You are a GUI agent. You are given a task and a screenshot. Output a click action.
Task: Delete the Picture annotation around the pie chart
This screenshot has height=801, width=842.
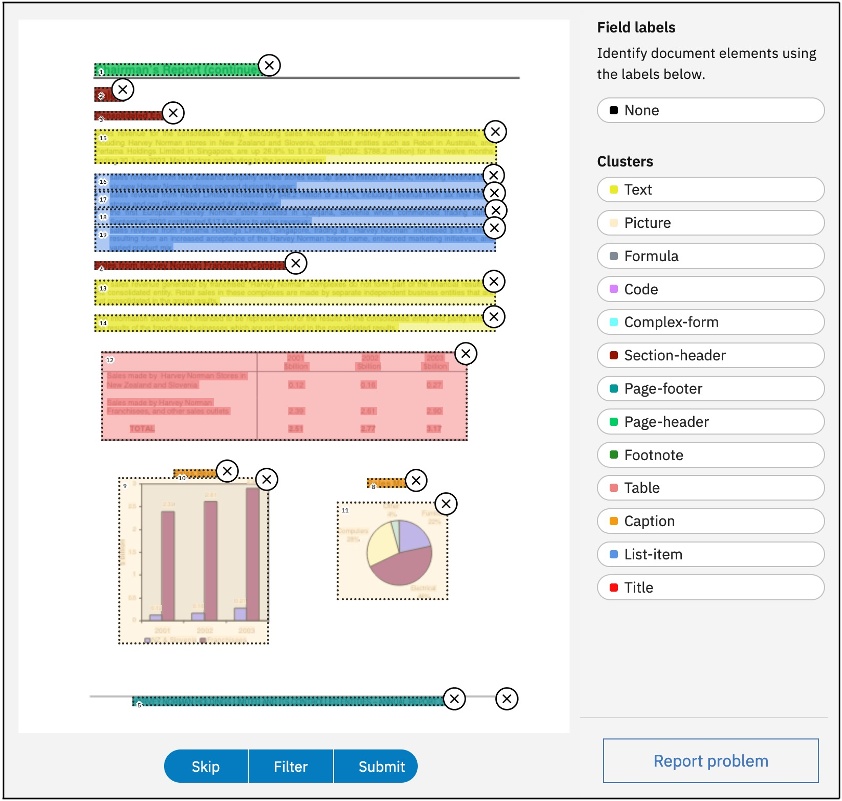(x=446, y=503)
